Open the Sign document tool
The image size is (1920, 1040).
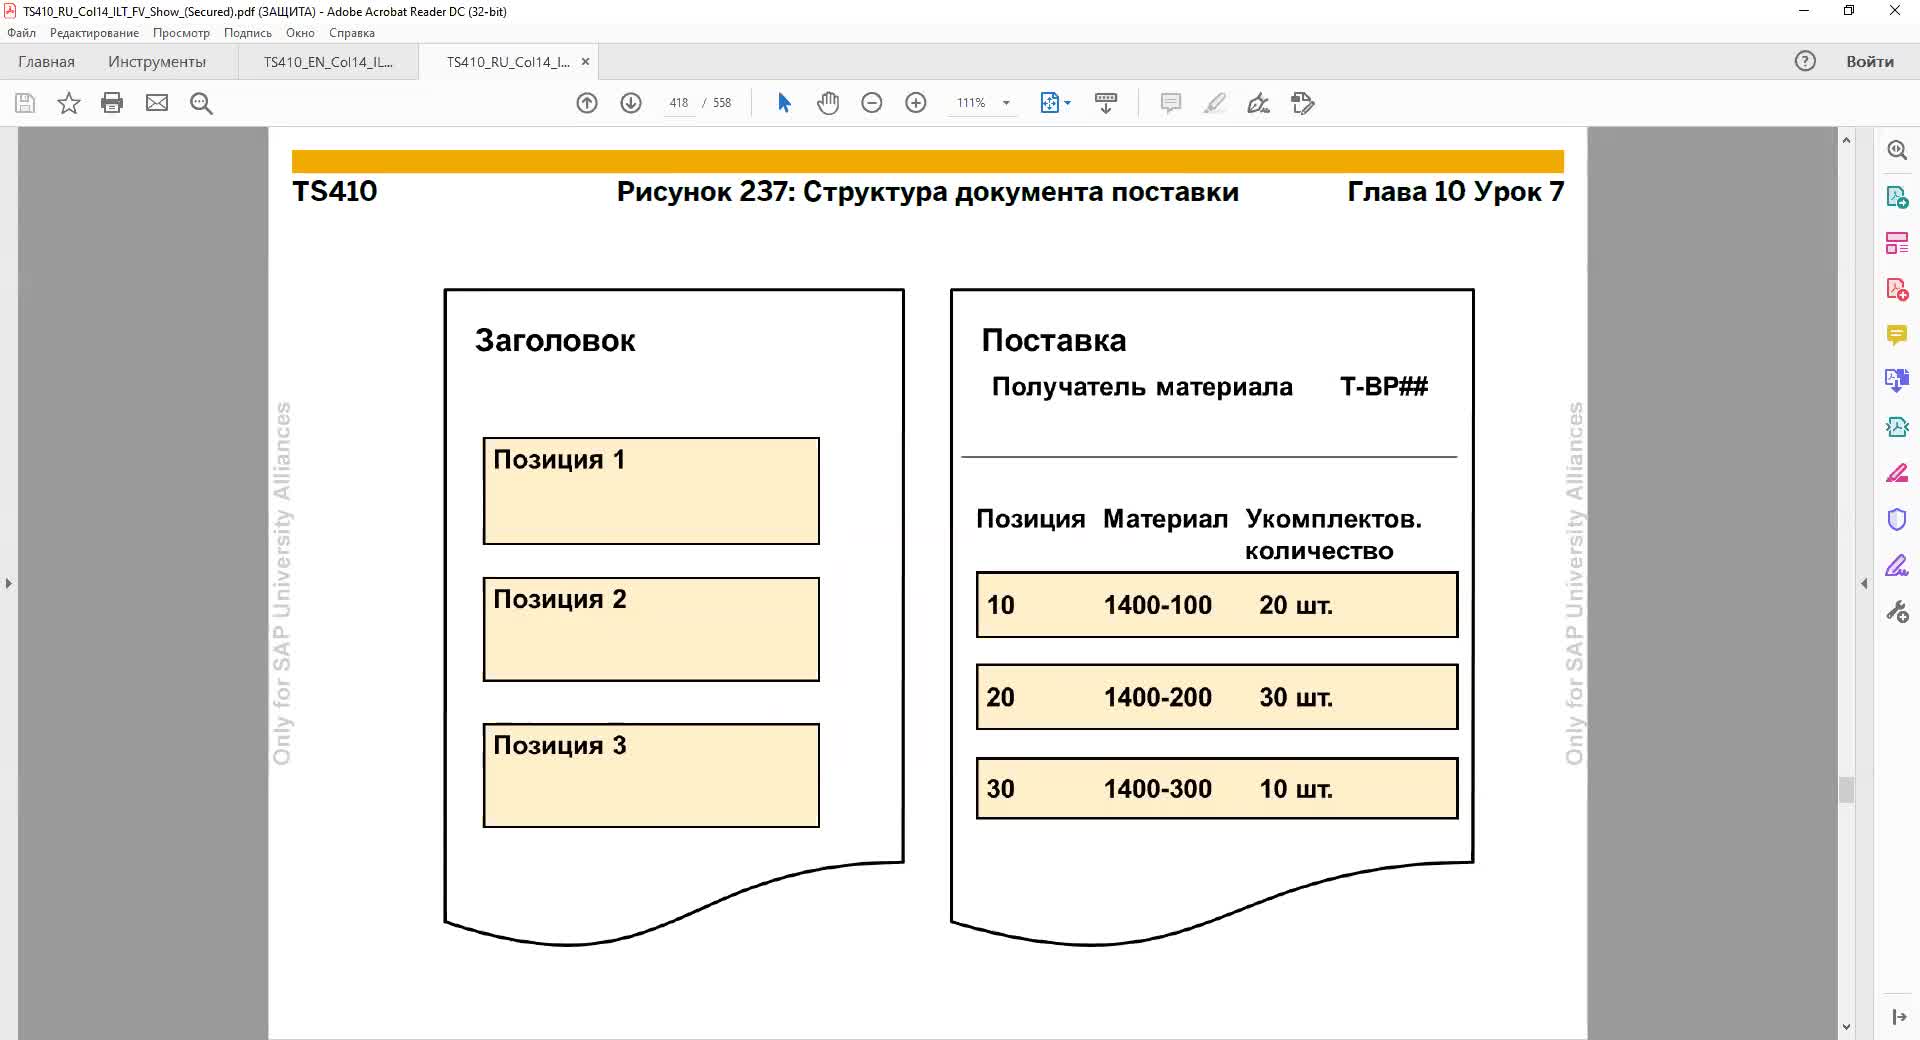pyautogui.click(x=1259, y=103)
